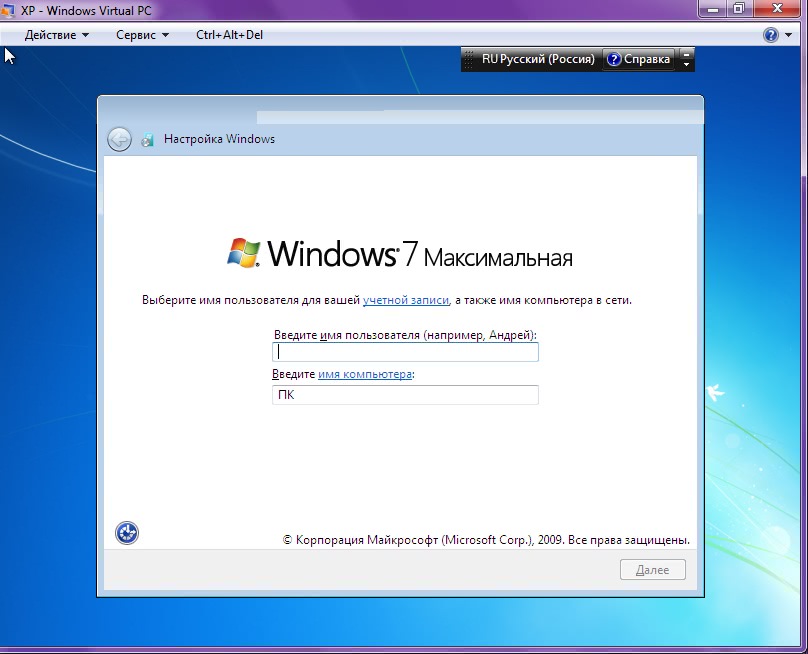Click the Microsoft copyright notice text
Image resolution: width=808 pixels, height=654 pixels.
pos(486,540)
